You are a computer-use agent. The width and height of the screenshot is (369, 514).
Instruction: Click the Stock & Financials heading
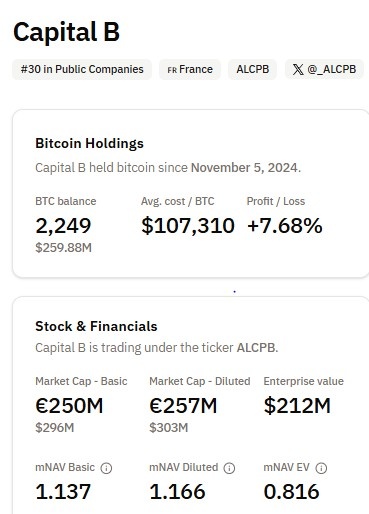click(x=96, y=326)
